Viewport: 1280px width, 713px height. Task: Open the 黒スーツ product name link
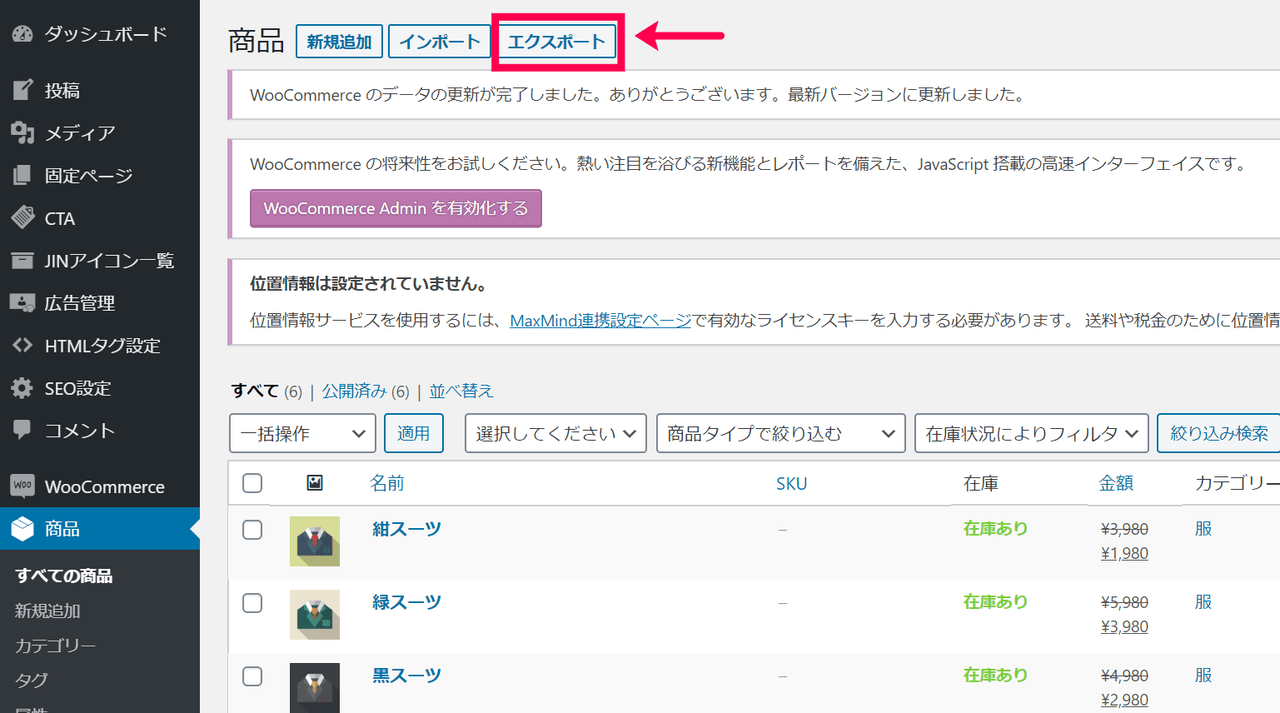(407, 675)
